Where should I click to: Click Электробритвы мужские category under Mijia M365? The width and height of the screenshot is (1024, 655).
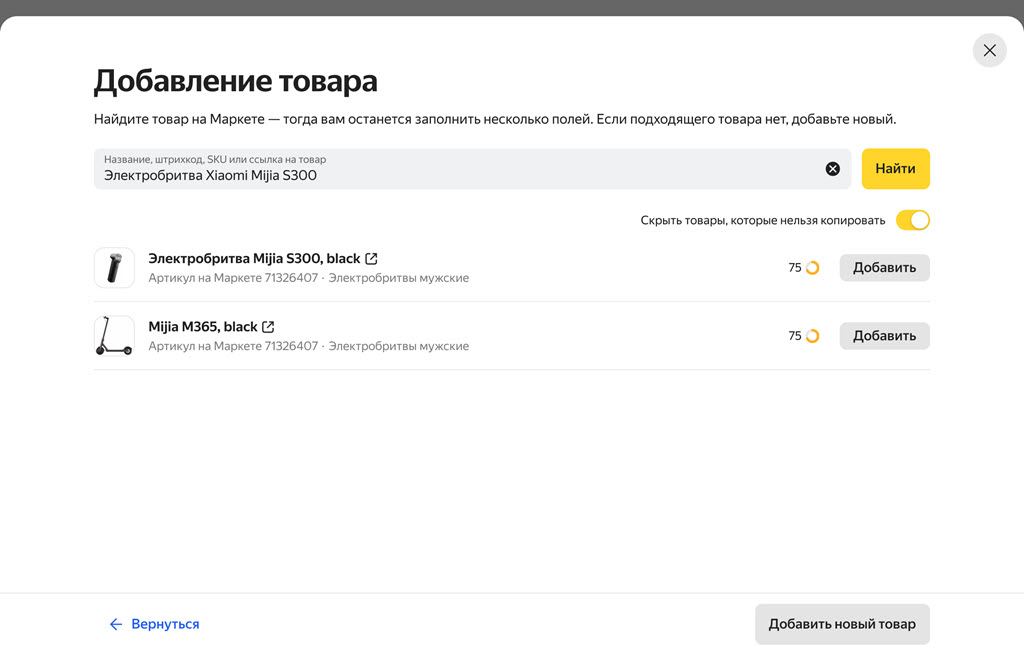point(398,346)
